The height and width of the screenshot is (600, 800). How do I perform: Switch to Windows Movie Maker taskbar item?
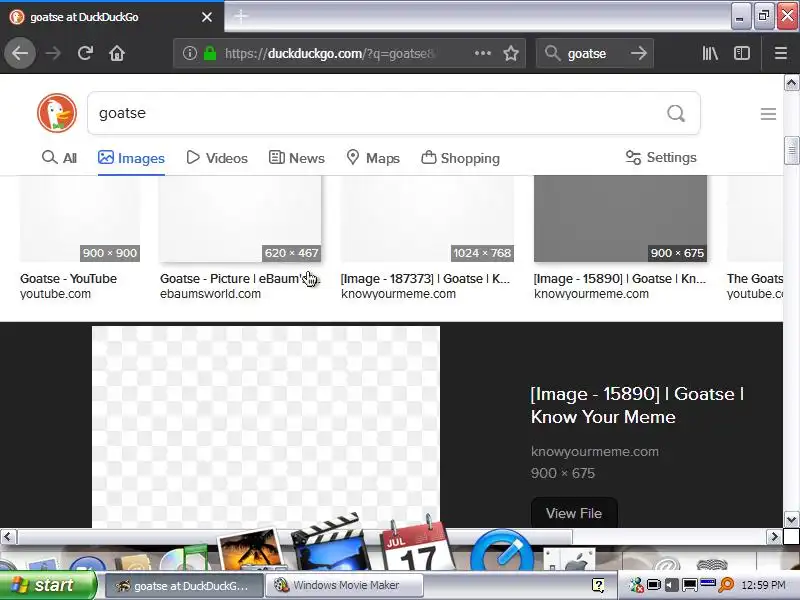(344, 585)
